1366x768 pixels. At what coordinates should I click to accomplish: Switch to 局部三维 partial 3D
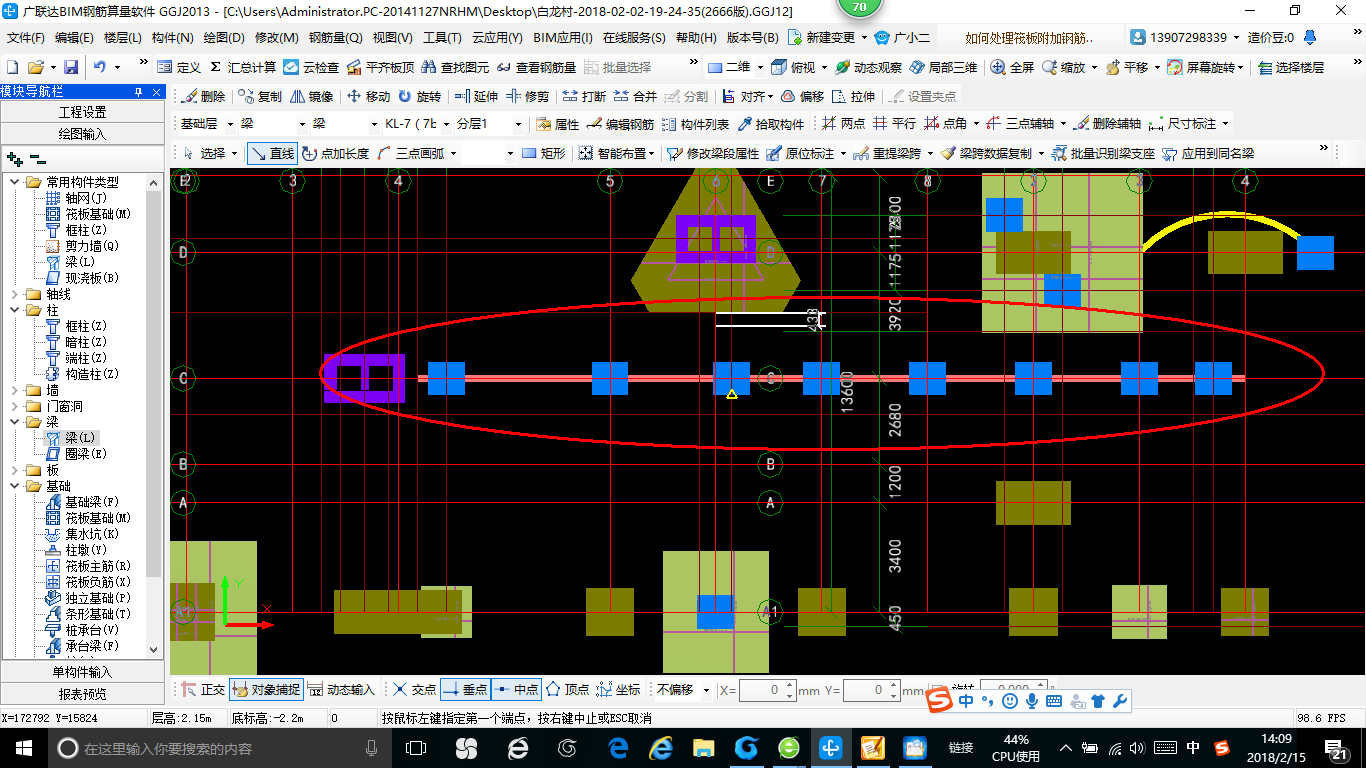click(x=943, y=67)
